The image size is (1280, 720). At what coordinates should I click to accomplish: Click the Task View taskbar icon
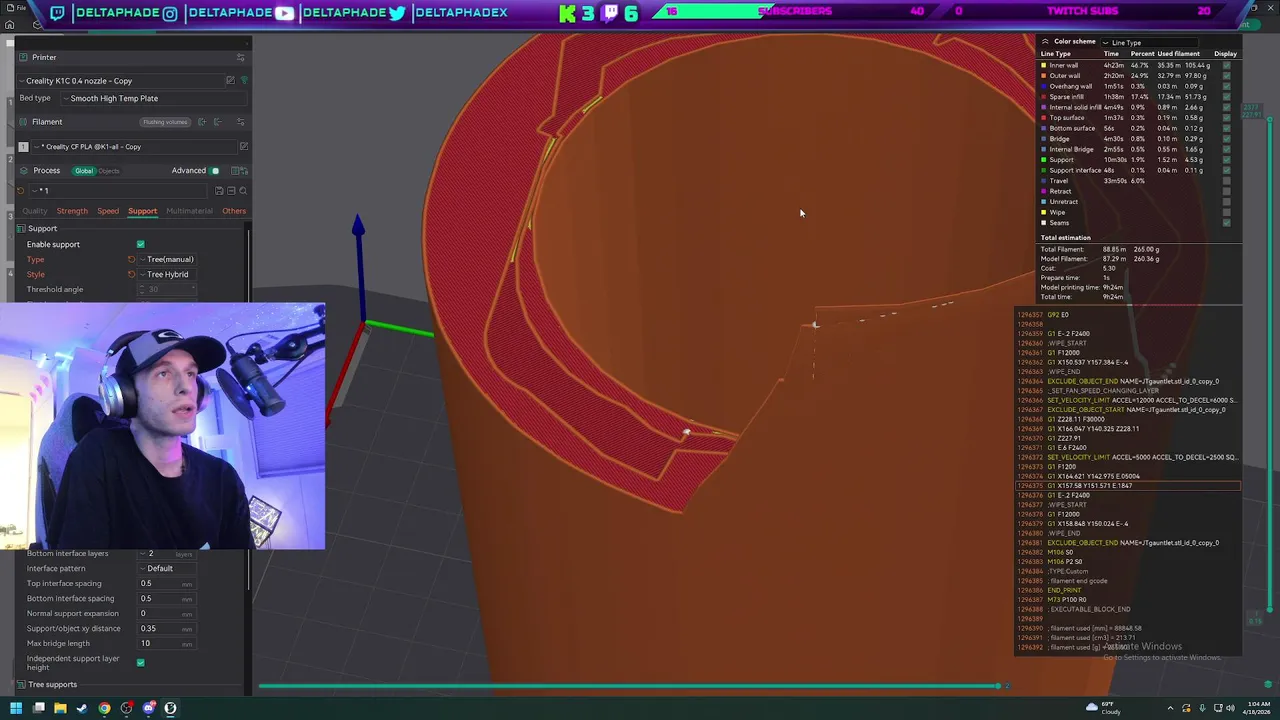(x=38, y=708)
